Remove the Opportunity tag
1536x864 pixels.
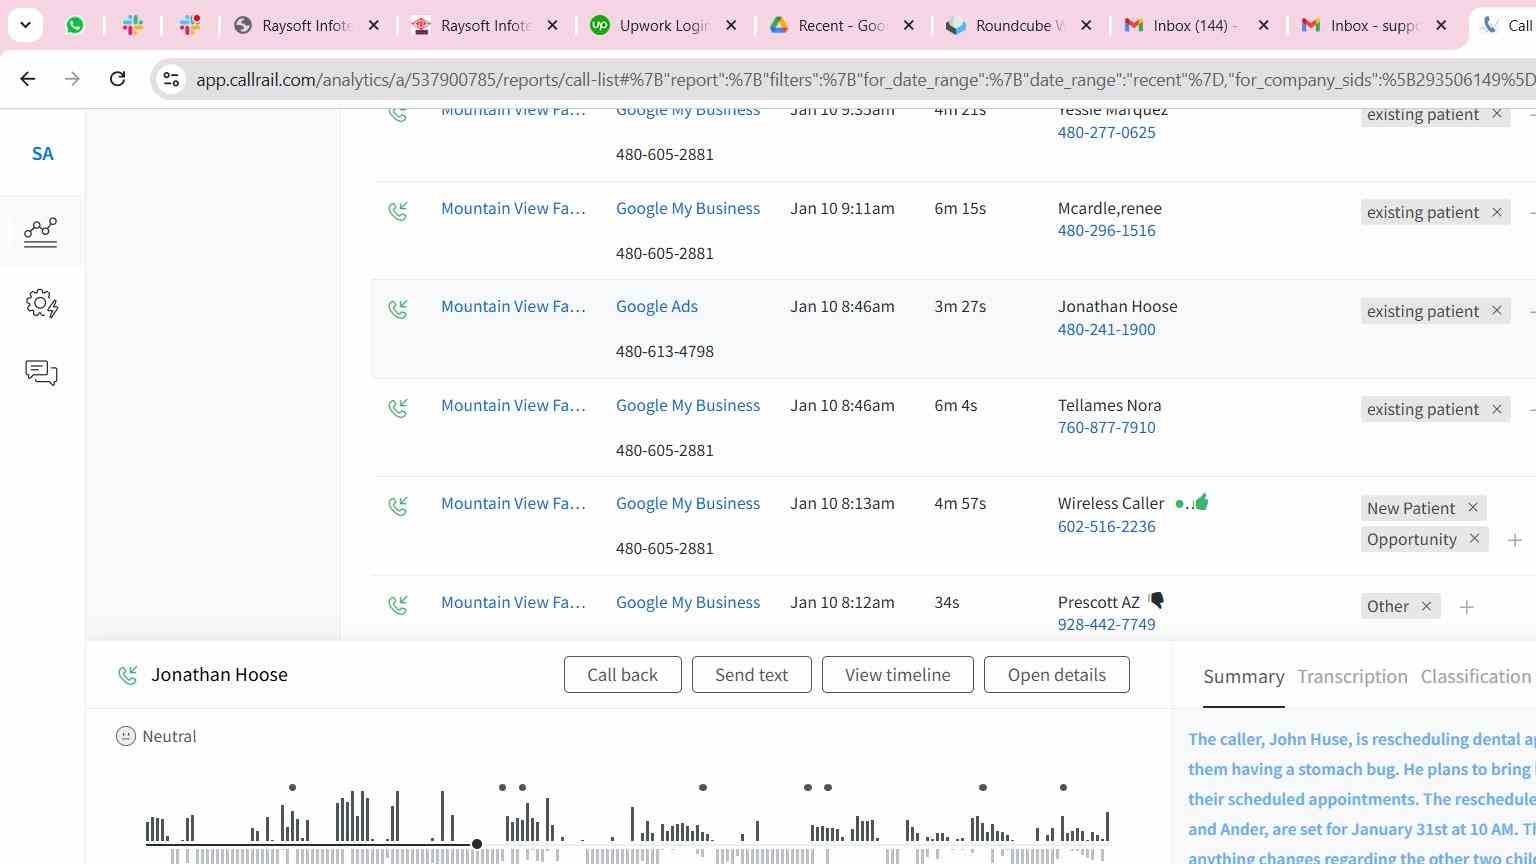click(x=1474, y=539)
